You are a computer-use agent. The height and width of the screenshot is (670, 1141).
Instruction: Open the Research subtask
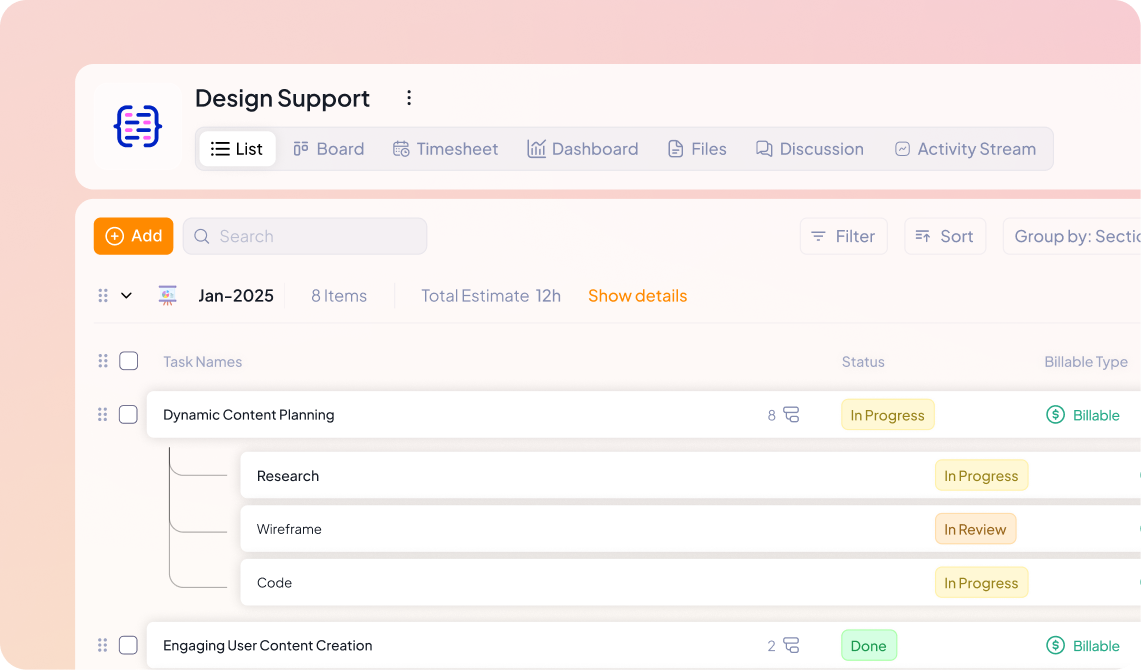click(287, 476)
